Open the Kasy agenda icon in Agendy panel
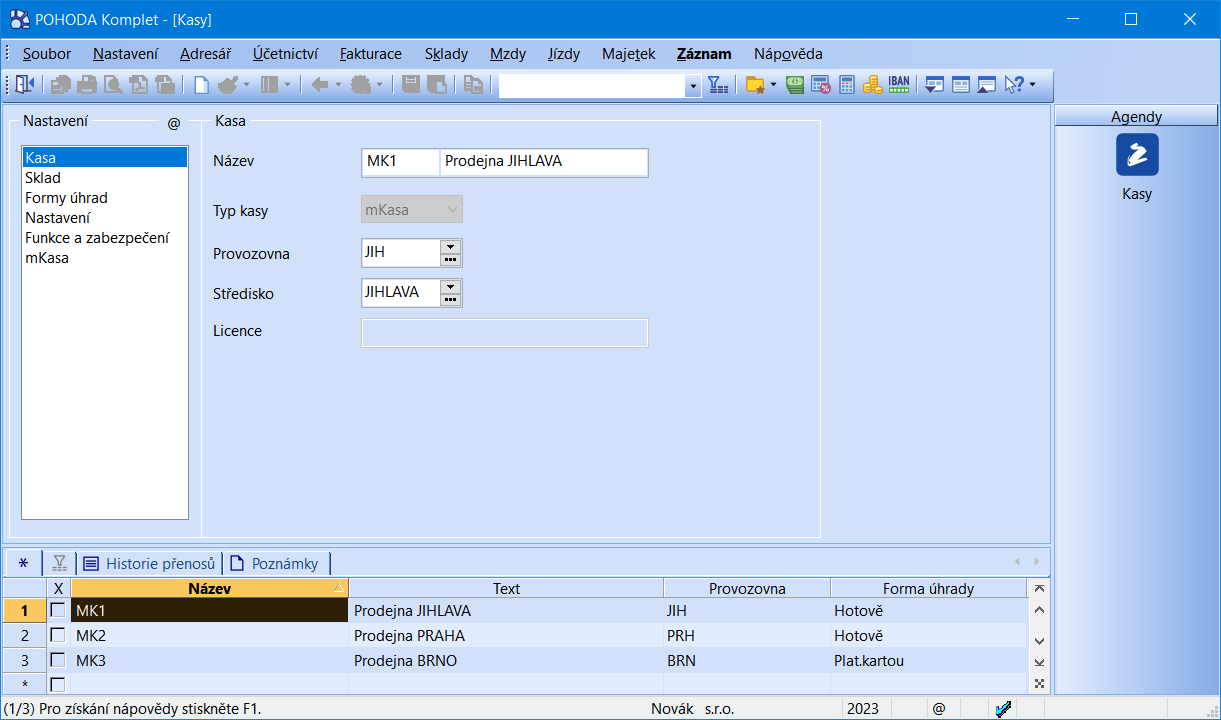The height and width of the screenshot is (720, 1221). (x=1137, y=155)
